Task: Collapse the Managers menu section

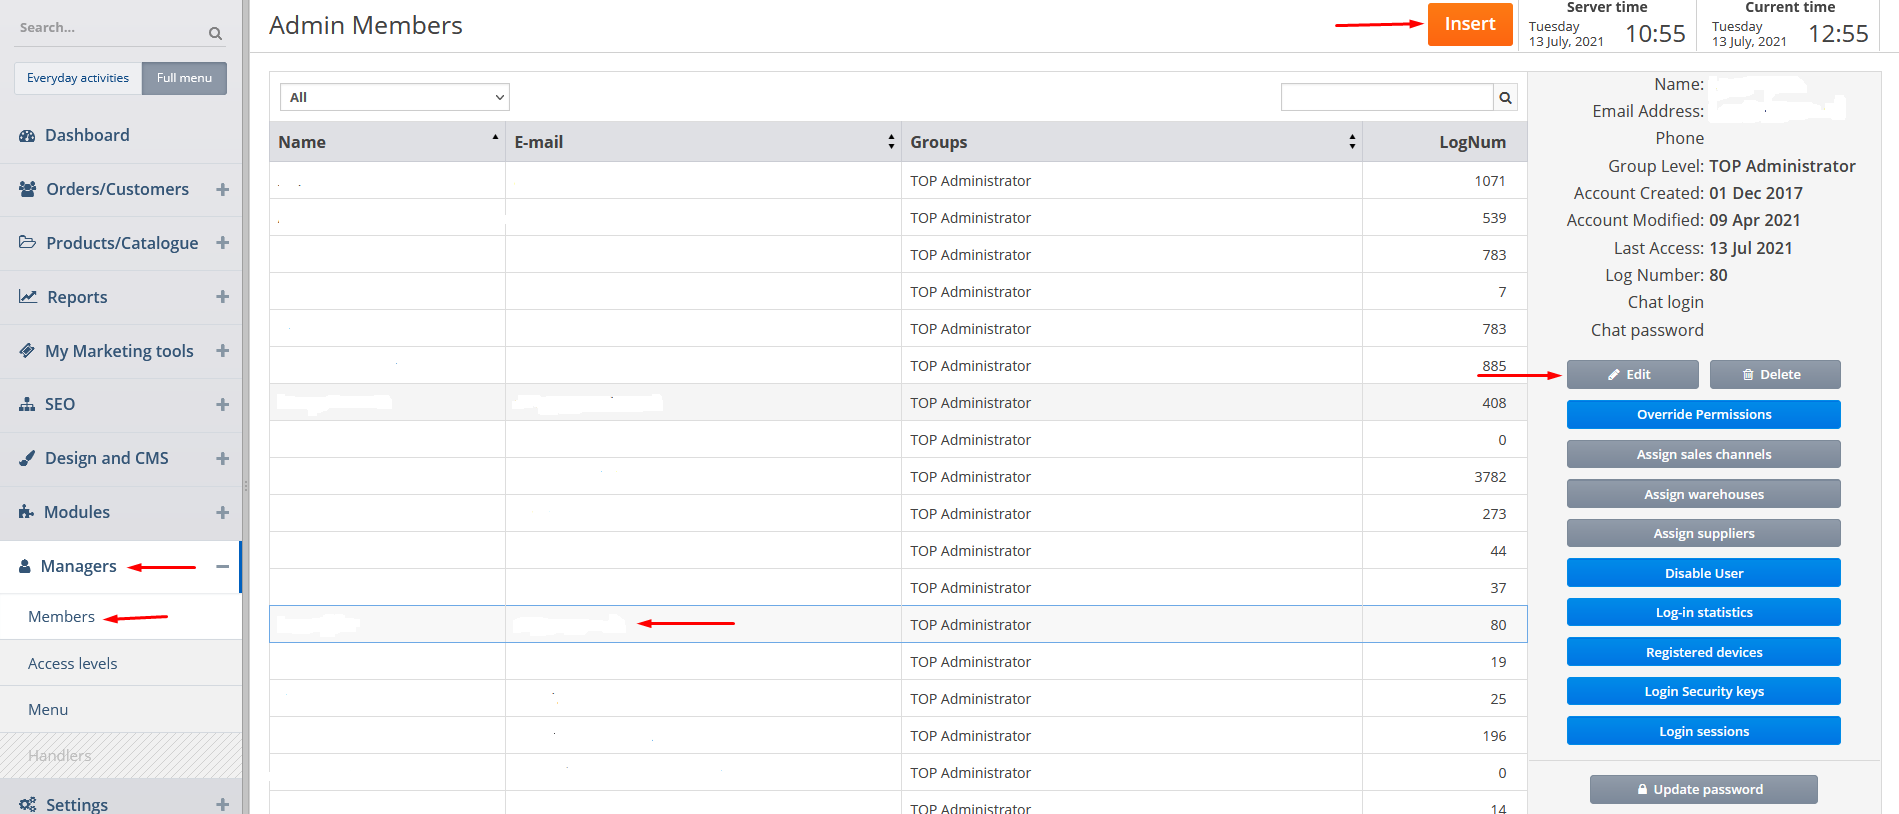Action: tap(222, 566)
